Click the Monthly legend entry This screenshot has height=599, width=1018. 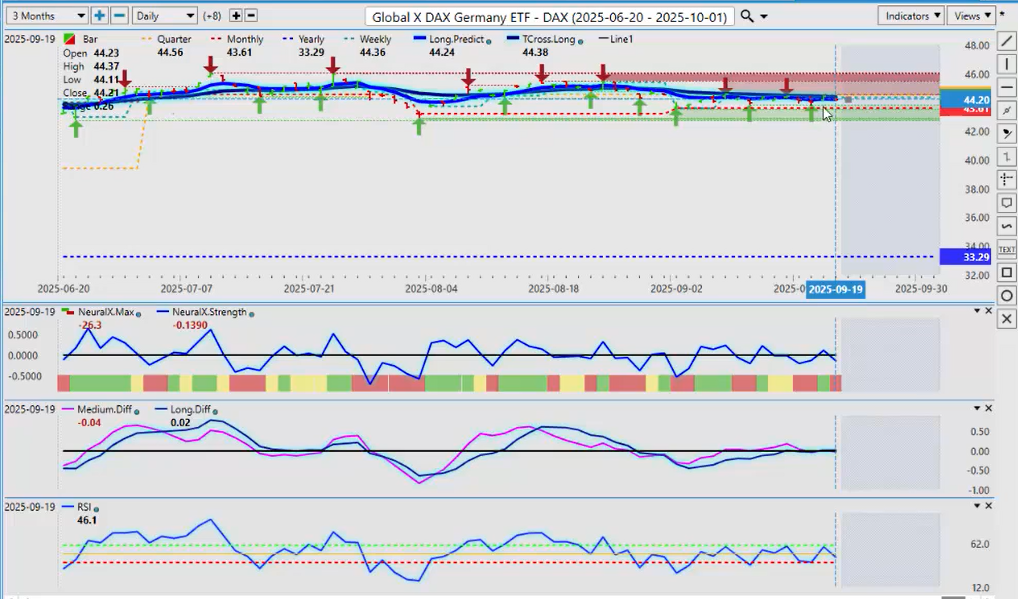[x=237, y=39]
